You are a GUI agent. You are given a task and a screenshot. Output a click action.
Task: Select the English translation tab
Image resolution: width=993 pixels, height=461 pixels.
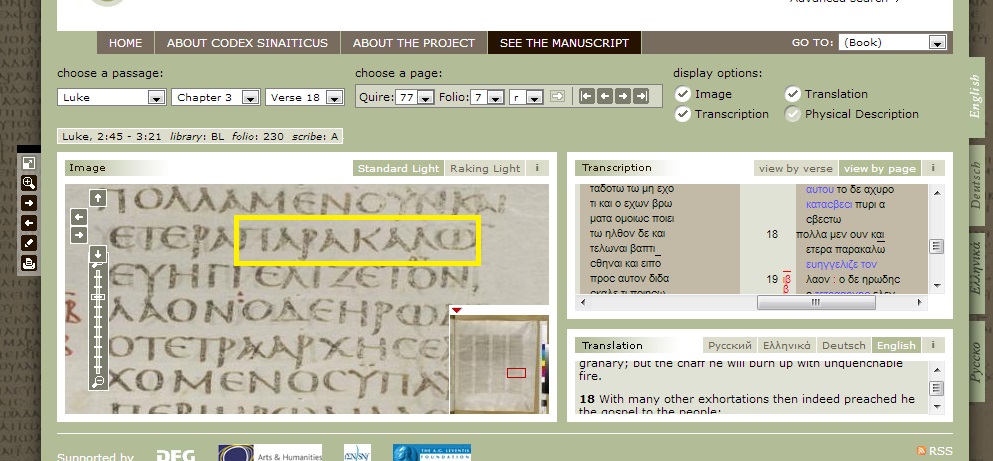pyautogui.click(x=896, y=345)
